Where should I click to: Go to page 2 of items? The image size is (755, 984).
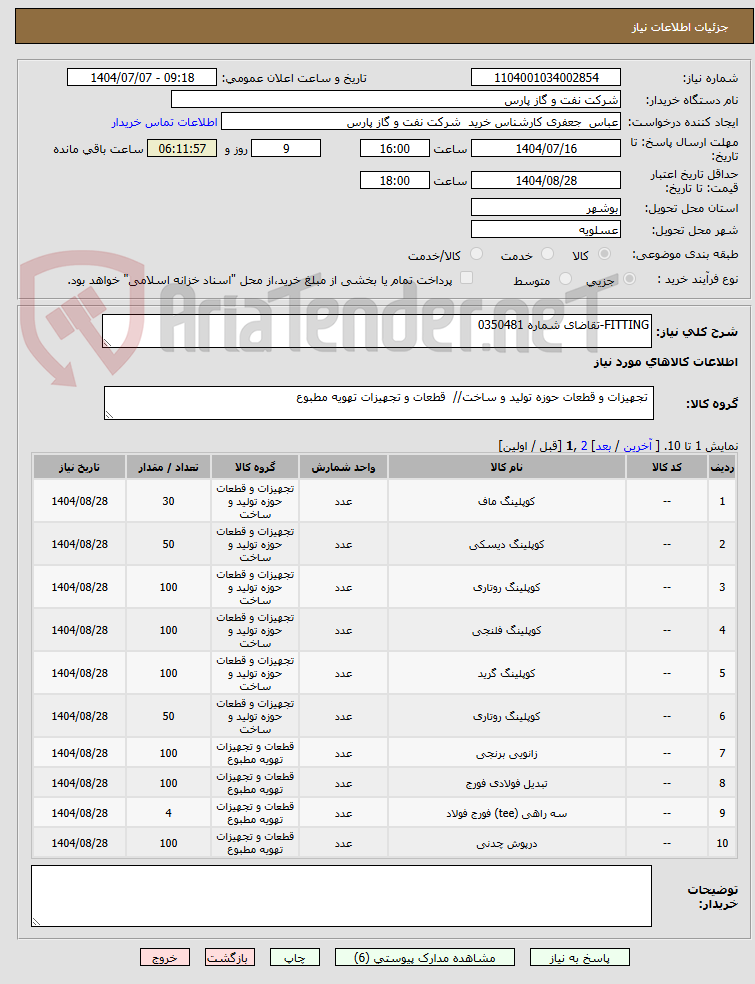coord(584,446)
